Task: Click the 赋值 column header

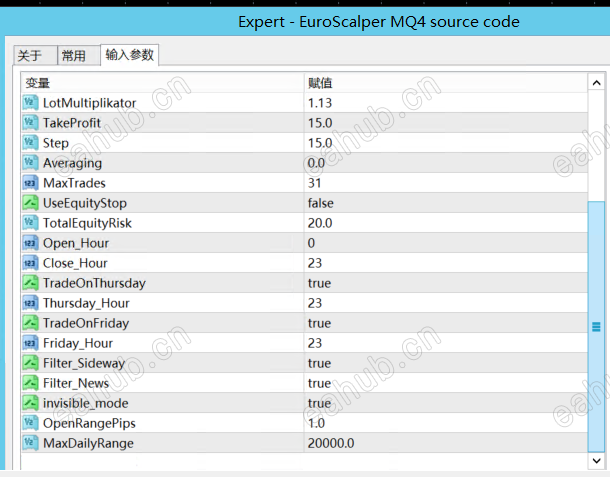Action: tap(446, 83)
